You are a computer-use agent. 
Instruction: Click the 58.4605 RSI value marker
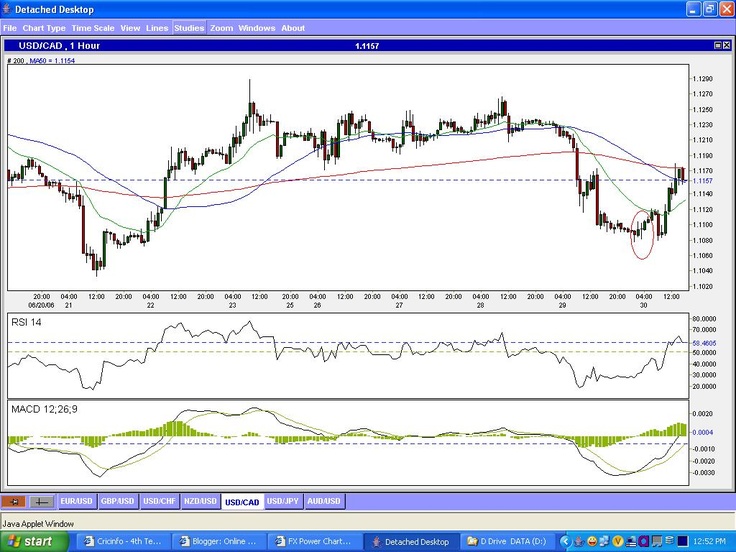coord(704,343)
